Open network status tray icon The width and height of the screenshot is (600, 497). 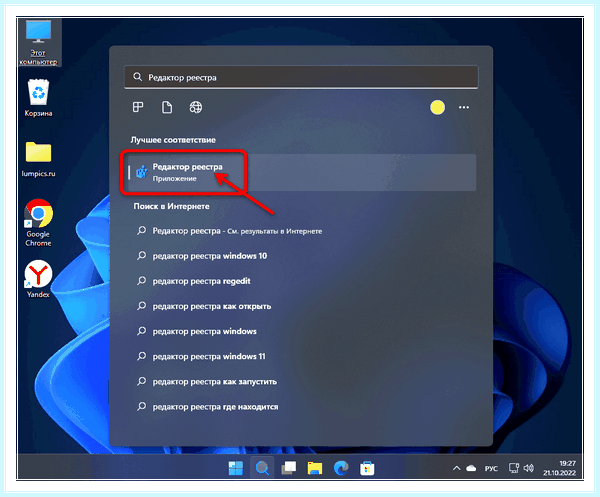514,468
